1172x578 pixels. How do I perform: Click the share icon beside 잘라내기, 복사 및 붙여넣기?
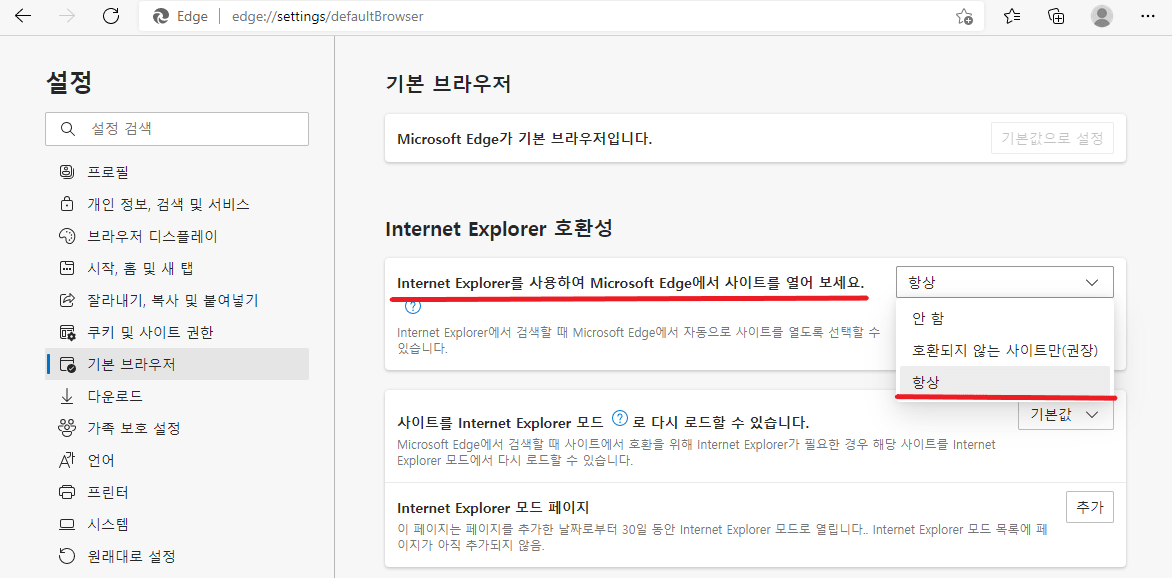pyautogui.click(x=67, y=300)
